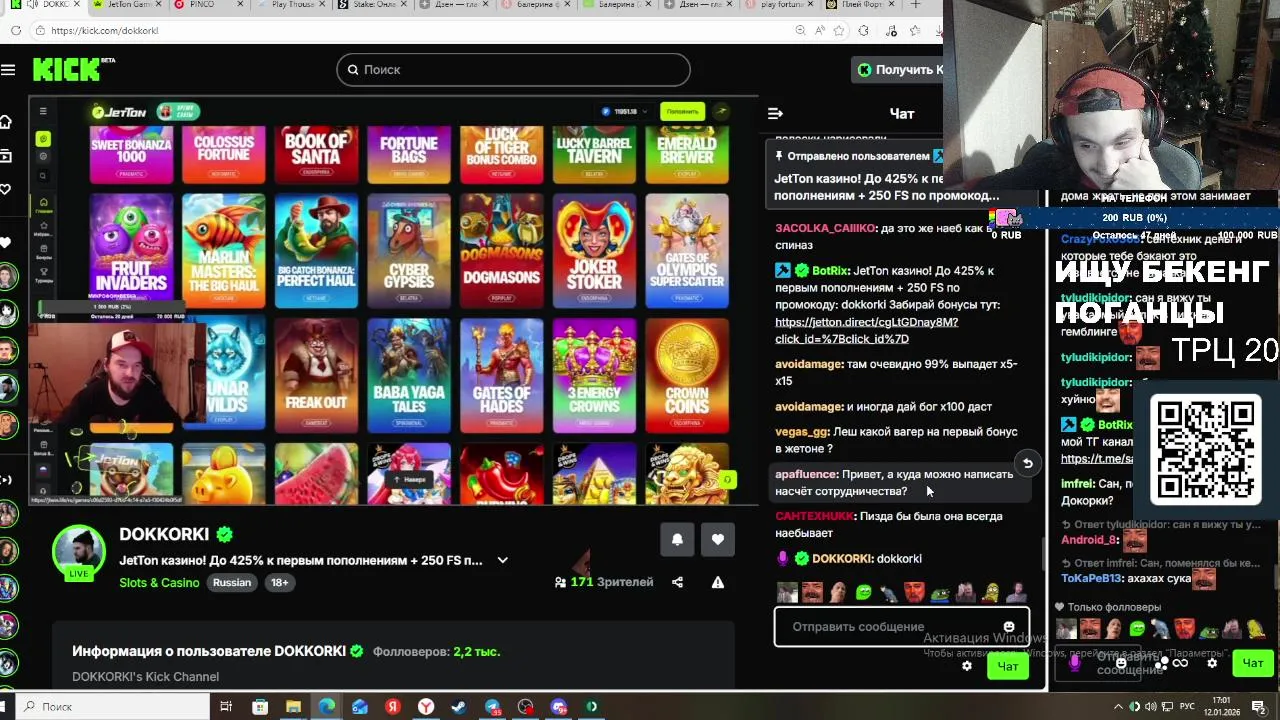Select the 18+ tag
The width and height of the screenshot is (1280, 720).
[279, 582]
